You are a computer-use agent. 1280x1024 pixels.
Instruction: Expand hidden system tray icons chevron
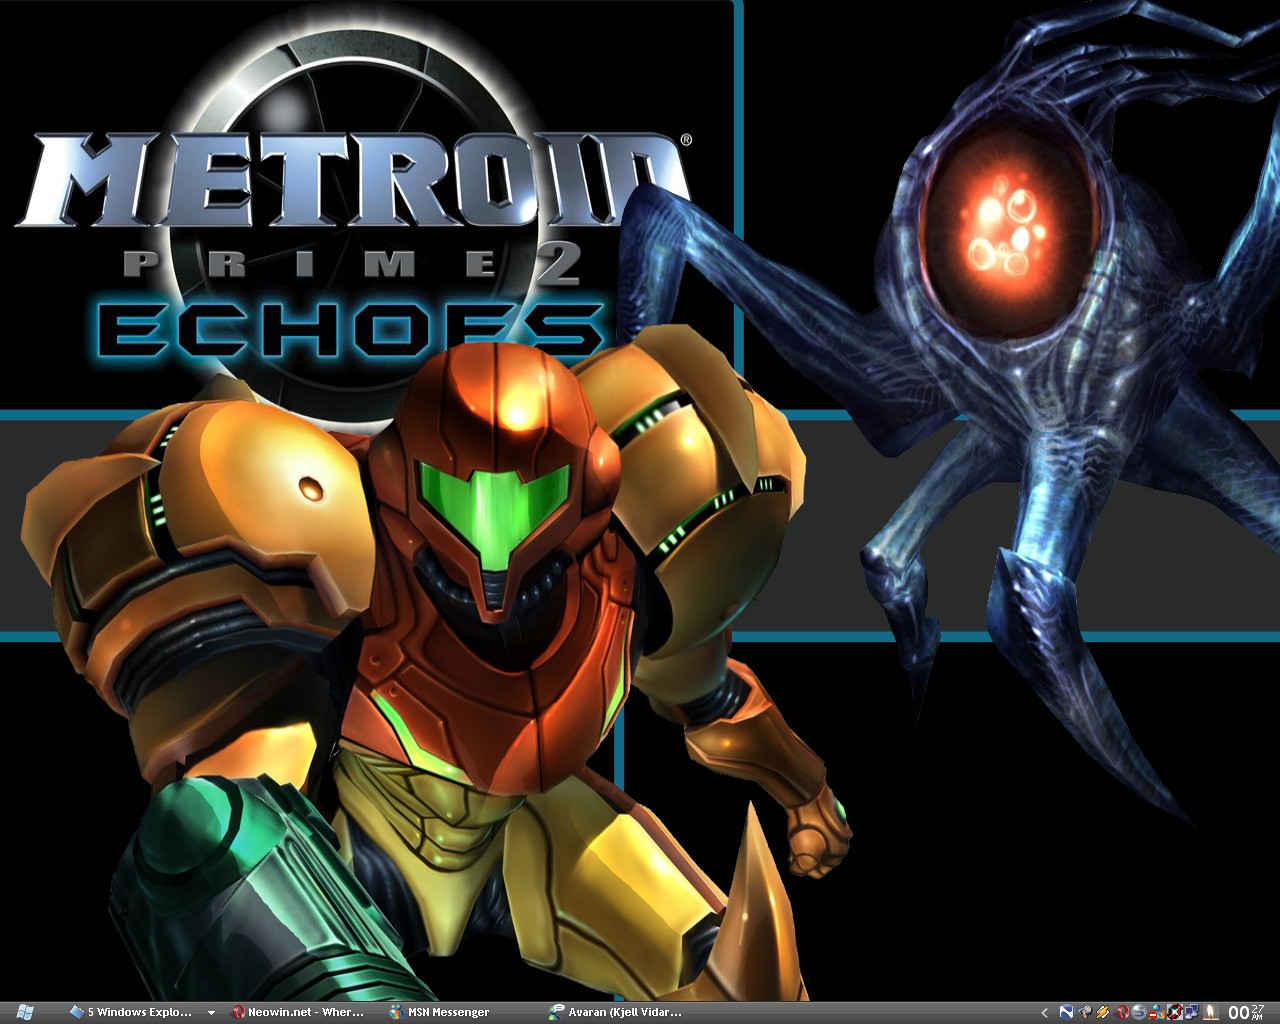coord(1044,1012)
